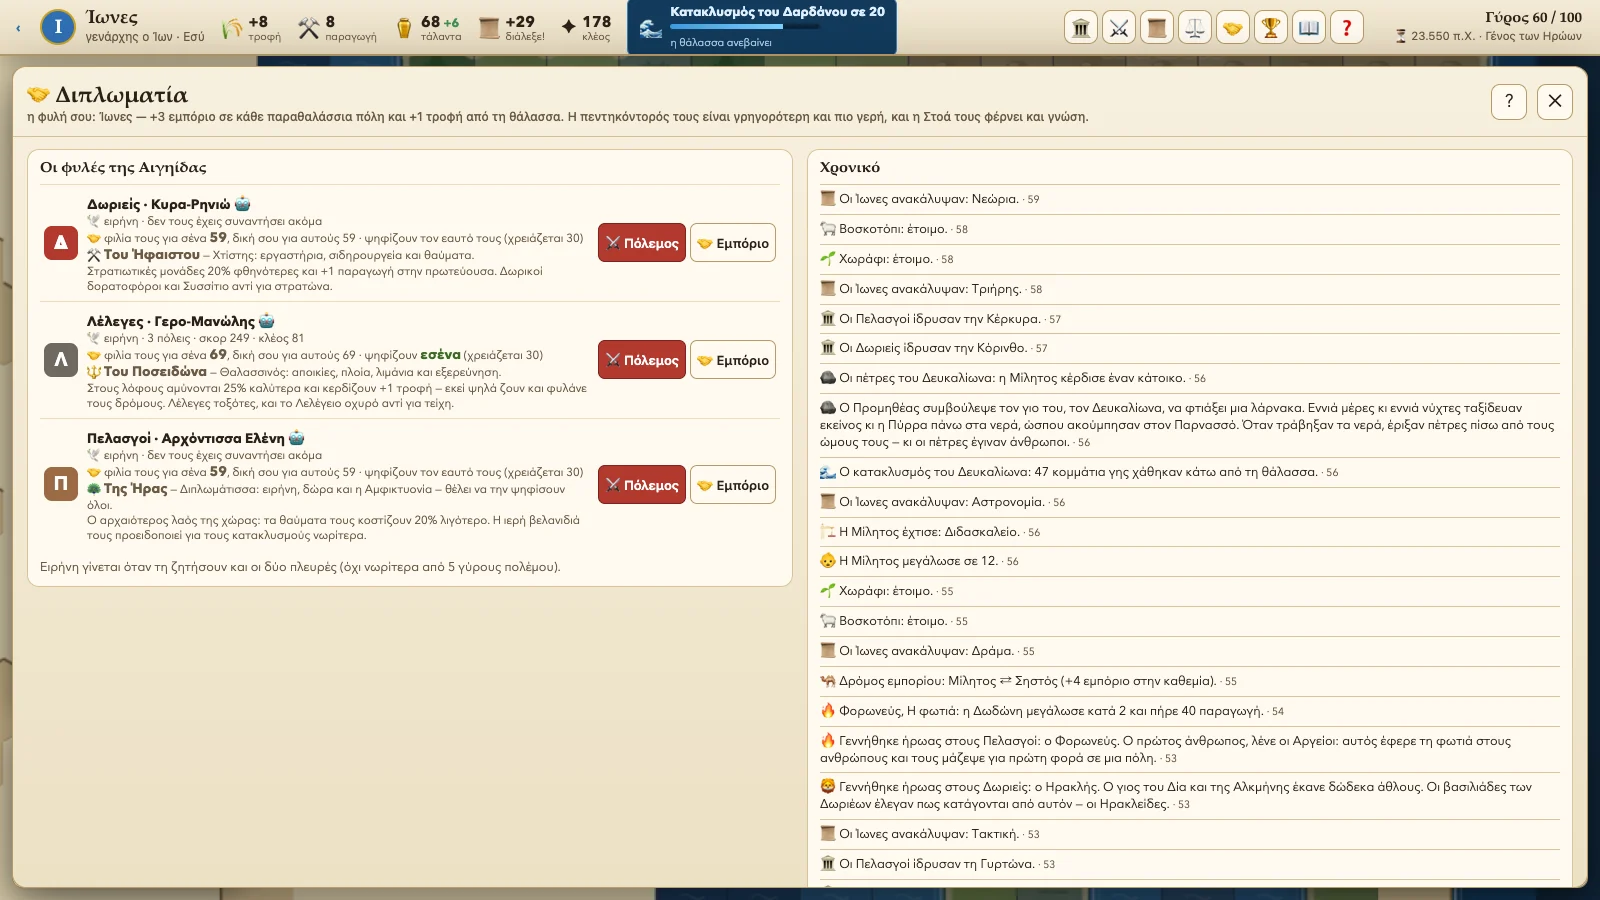Open the scroll research icon in the toolbar

click(x=1157, y=28)
